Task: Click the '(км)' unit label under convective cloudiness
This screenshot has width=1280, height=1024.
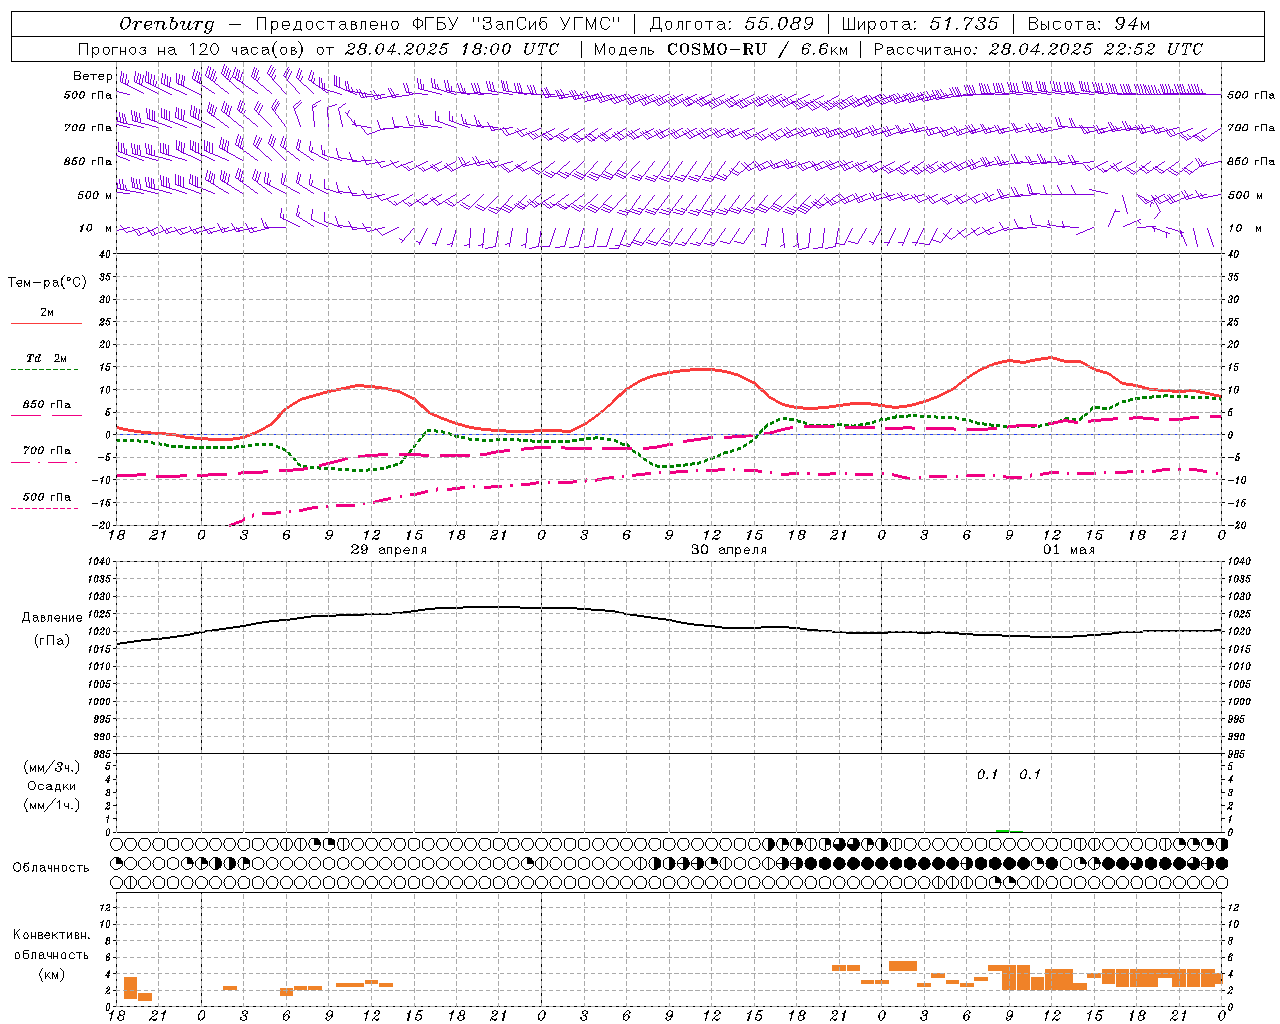Action: (51, 974)
